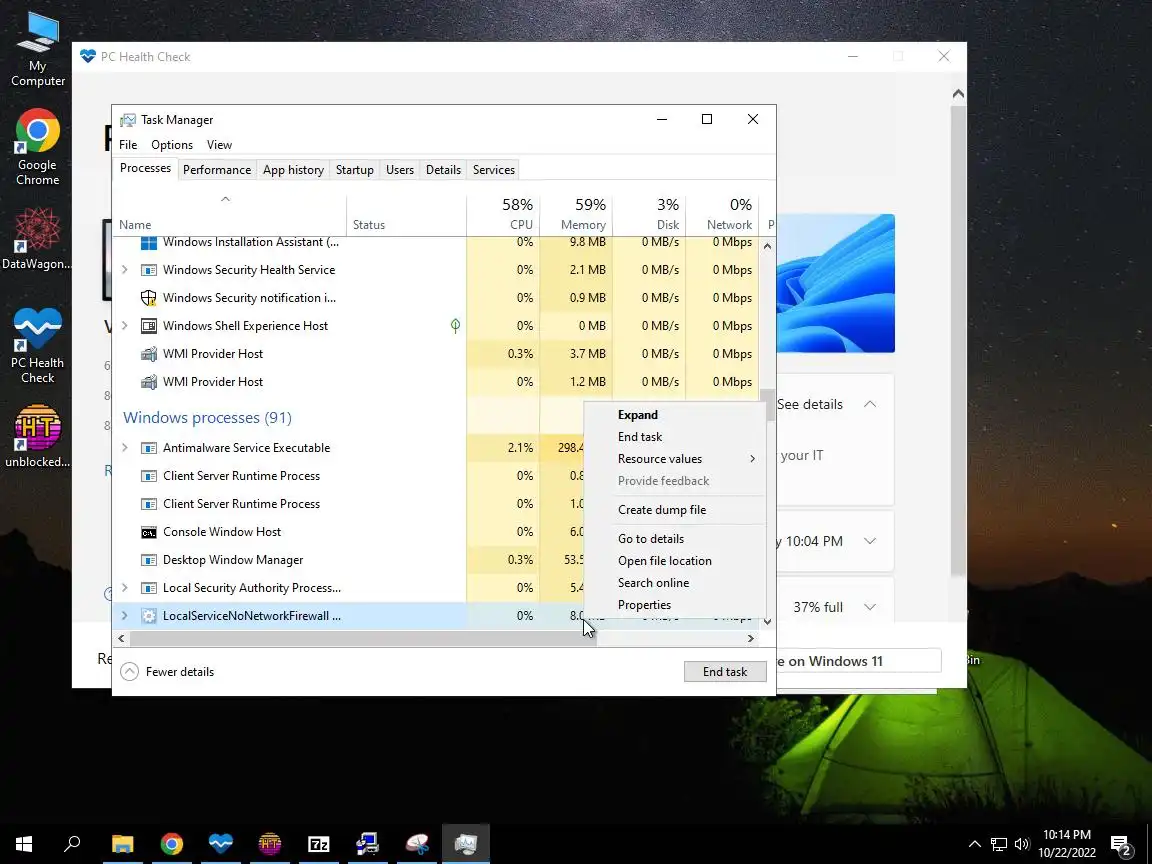Image resolution: width=1152 pixels, height=864 pixels.
Task: Open Chrome from the taskbar
Action: coord(172,843)
